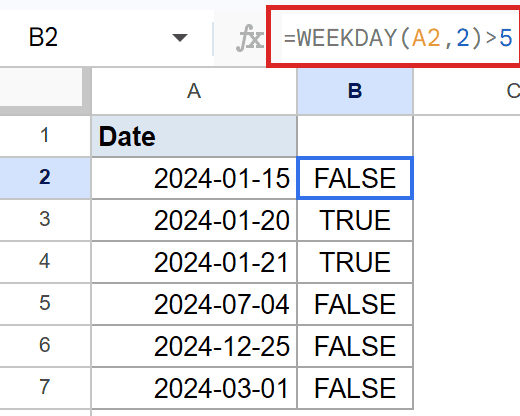The height and width of the screenshot is (416, 520).
Task: Select the TRUE cell beside 2024-01-21
Action: pos(355,262)
